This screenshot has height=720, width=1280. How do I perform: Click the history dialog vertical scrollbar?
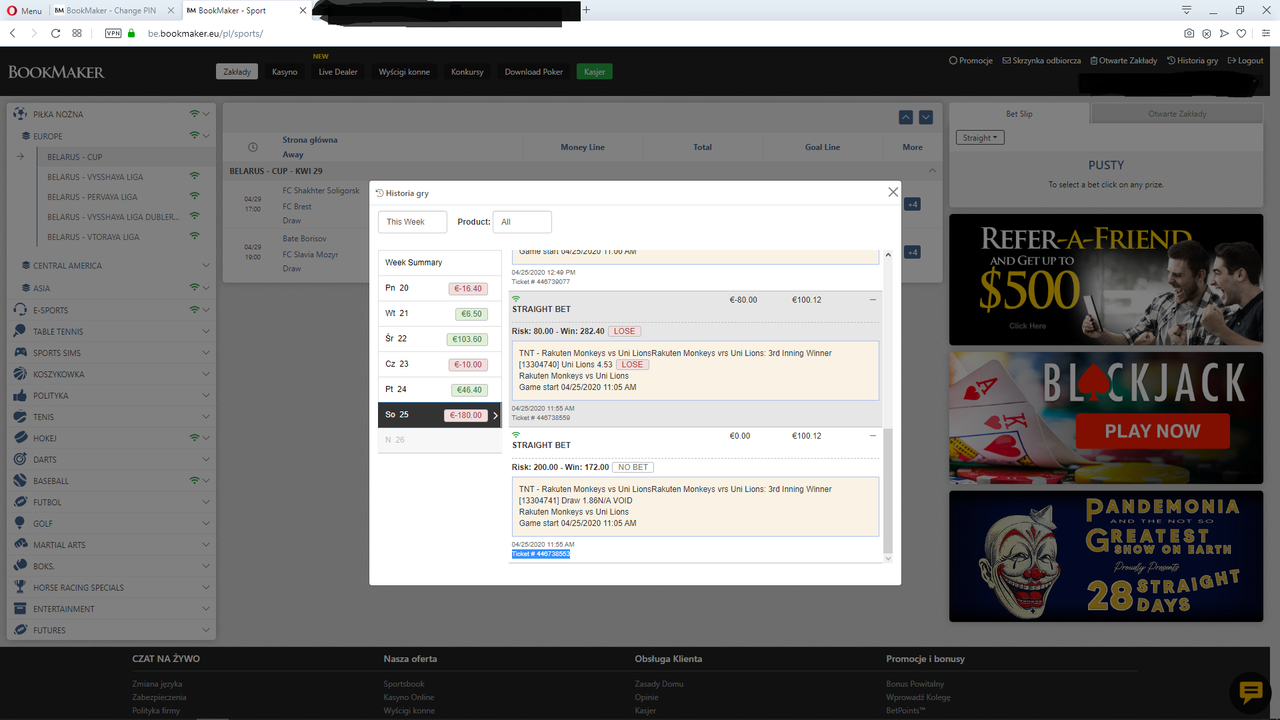pos(888,490)
